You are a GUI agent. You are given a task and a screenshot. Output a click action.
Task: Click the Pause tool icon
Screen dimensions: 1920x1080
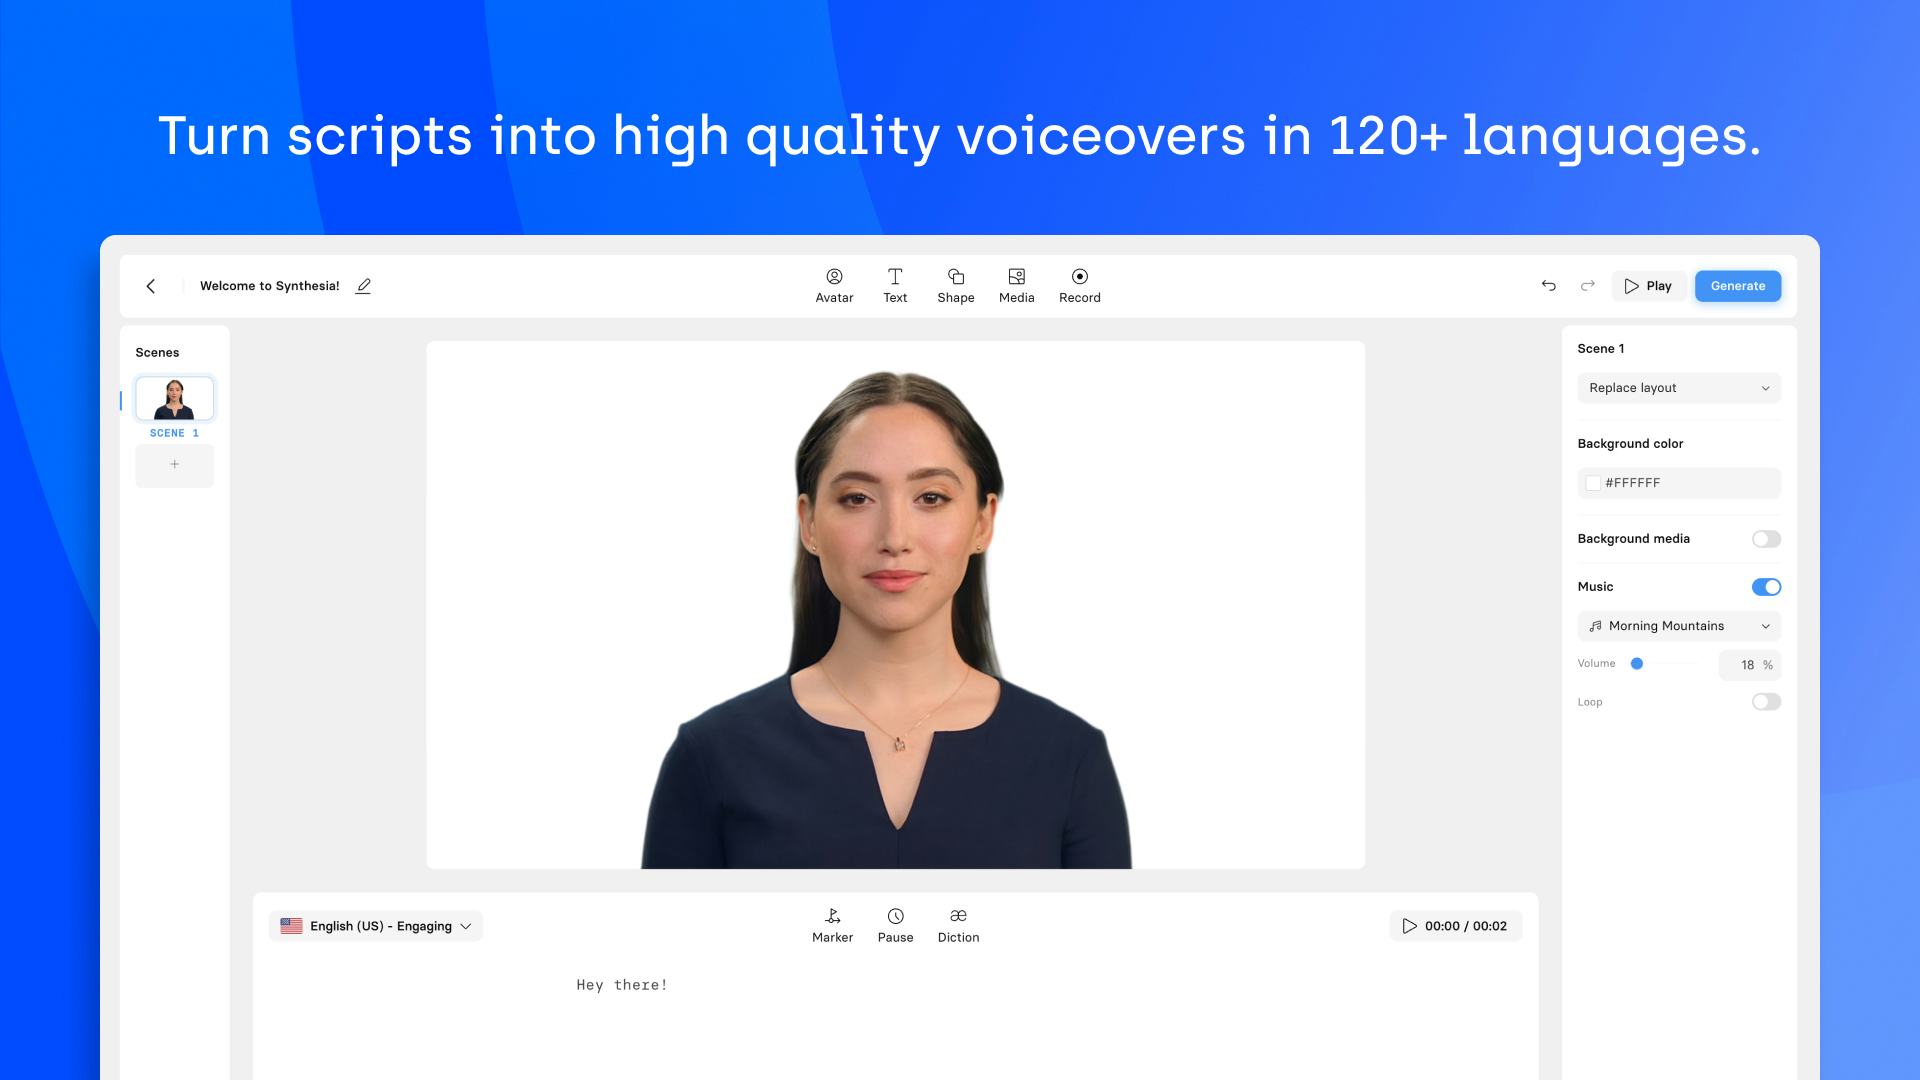(x=894, y=915)
